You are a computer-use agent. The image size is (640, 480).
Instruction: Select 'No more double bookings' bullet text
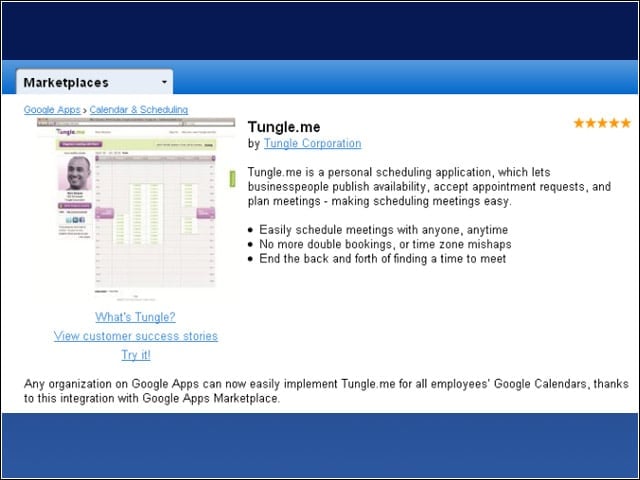click(x=385, y=244)
